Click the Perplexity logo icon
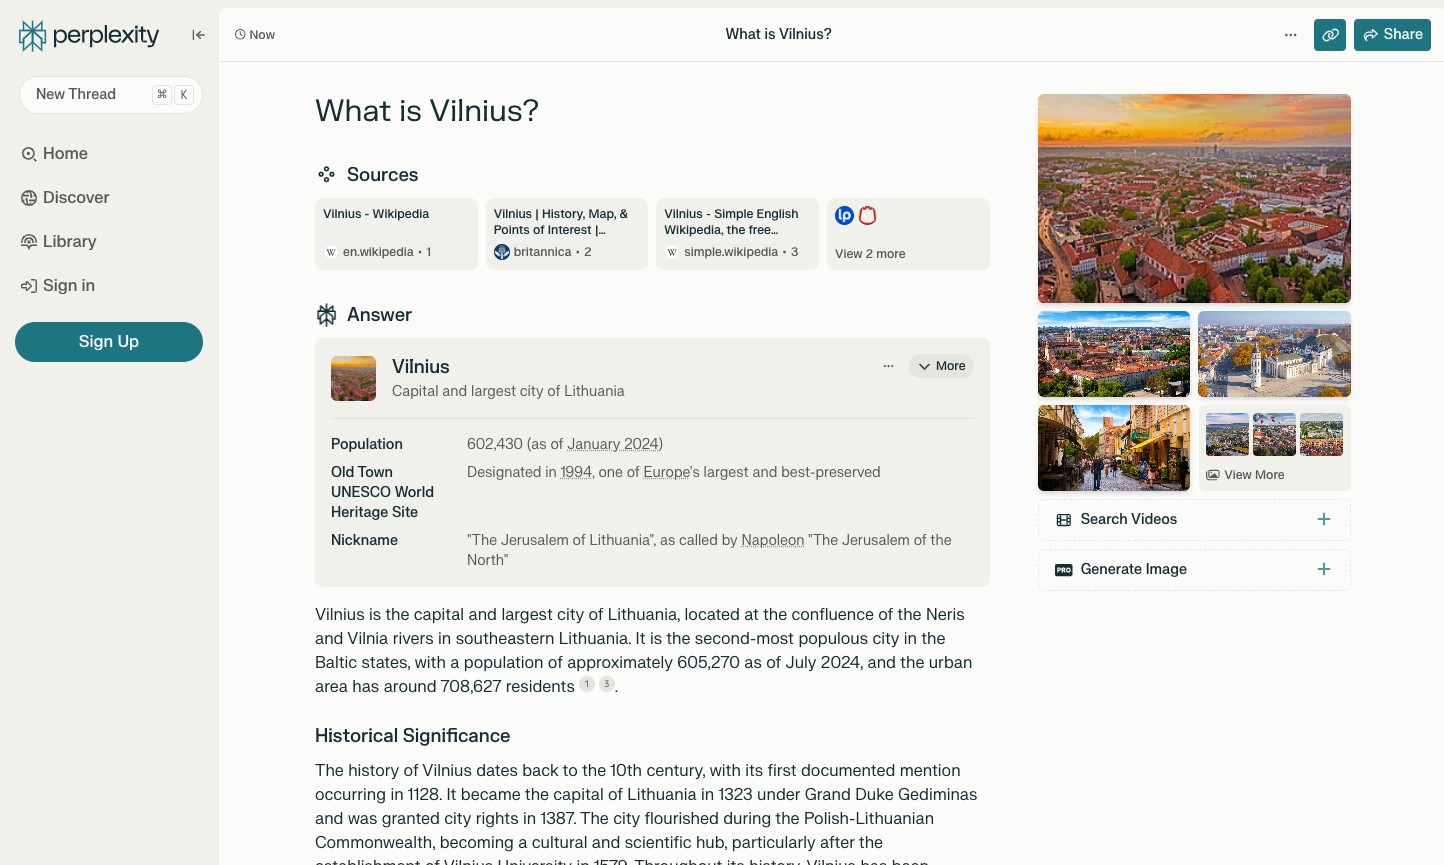This screenshot has height=865, width=1444. [x=33, y=36]
